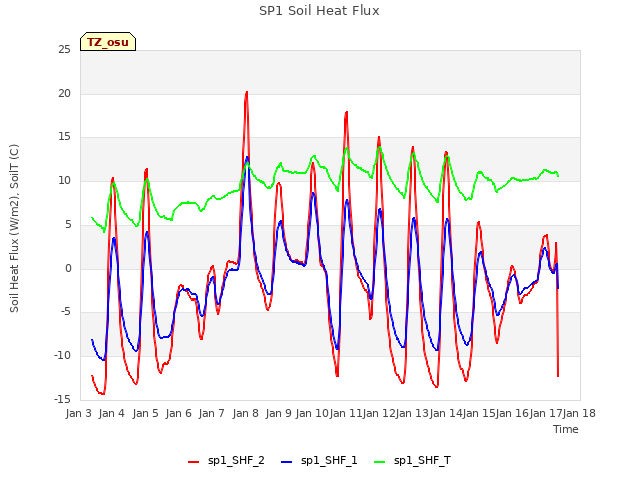Image resolution: width=640 pixels, height=480 pixels.
Task: Click the blue peak near 13 on Jan 8
Action: click(x=247, y=157)
